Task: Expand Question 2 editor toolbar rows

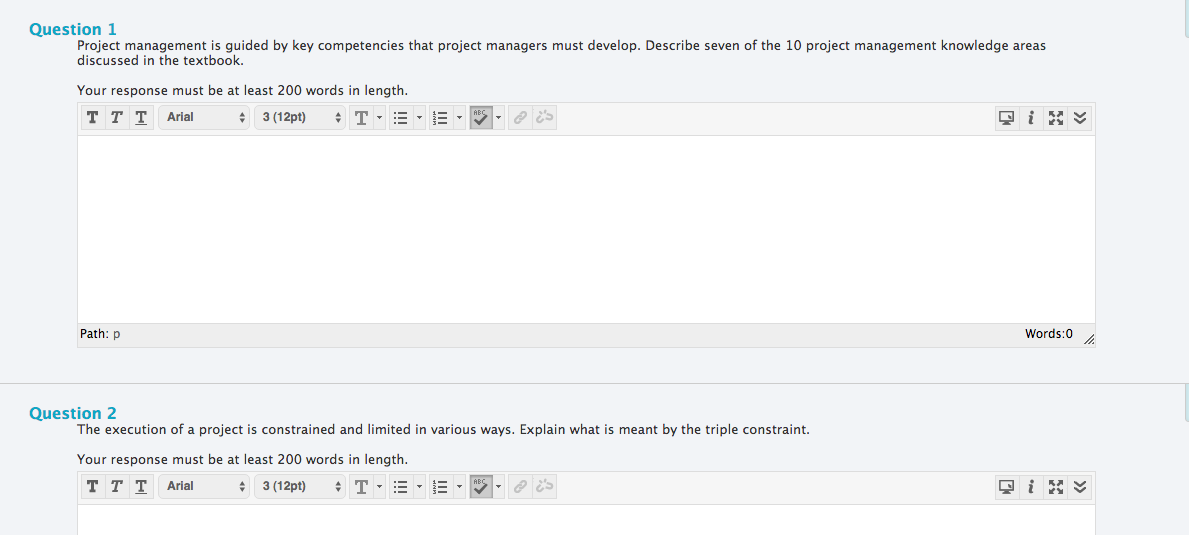Action: tap(1079, 487)
